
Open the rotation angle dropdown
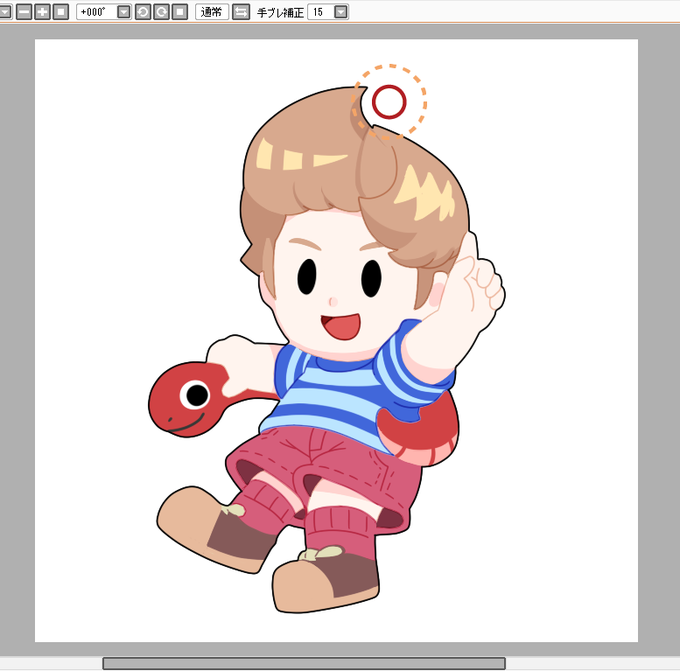tap(124, 12)
